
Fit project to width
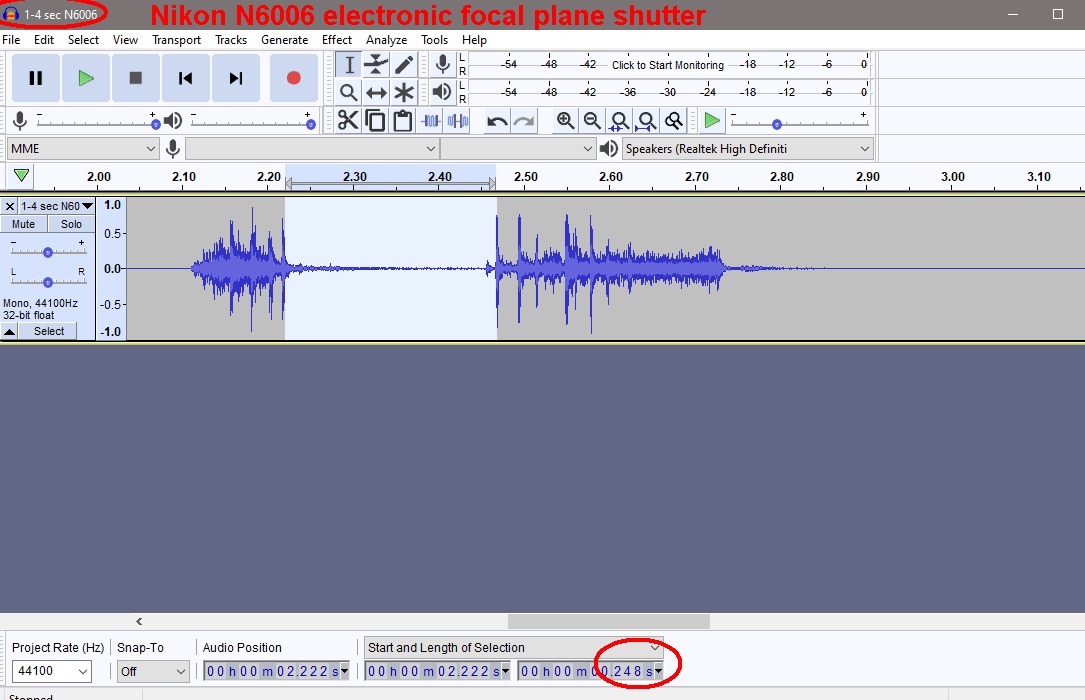click(x=646, y=121)
